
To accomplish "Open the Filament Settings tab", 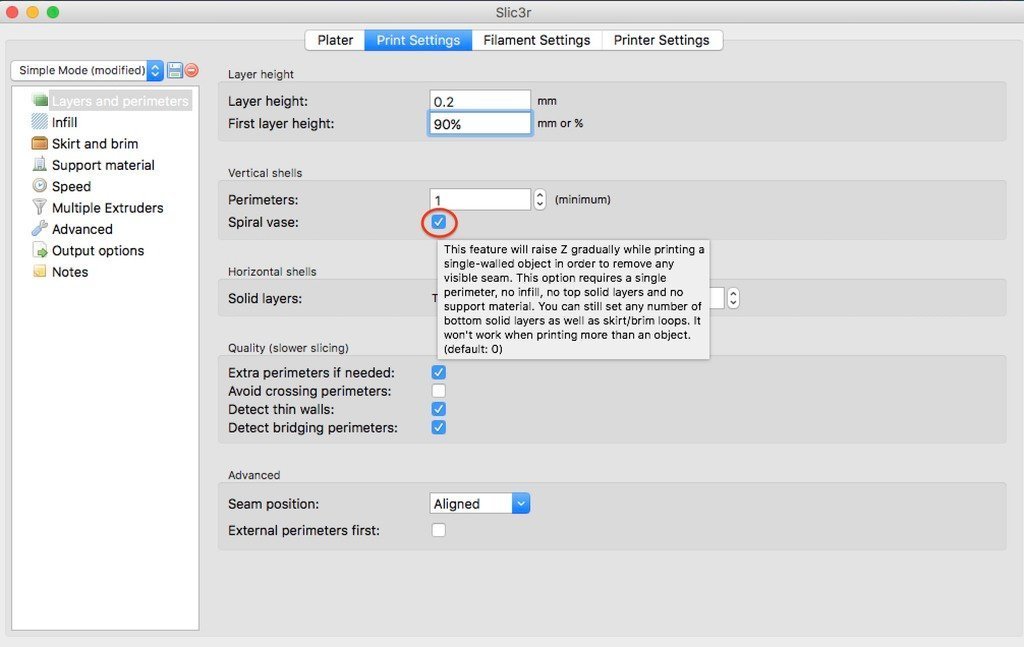I will [x=537, y=40].
